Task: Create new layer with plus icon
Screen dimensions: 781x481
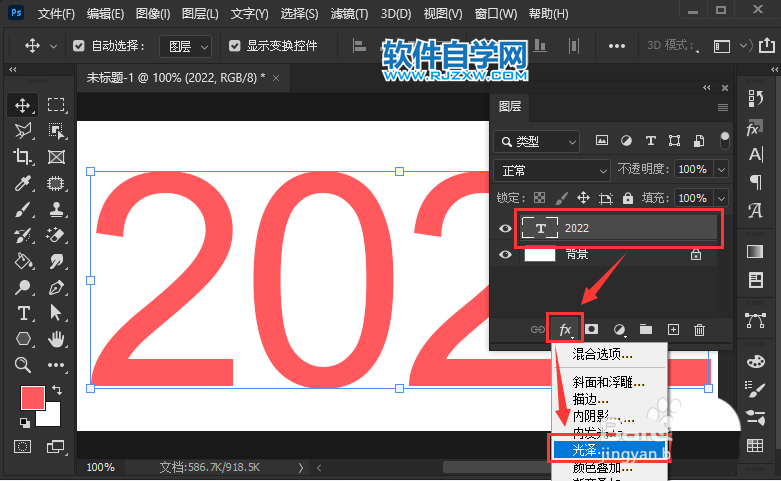Action: coord(673,329)
